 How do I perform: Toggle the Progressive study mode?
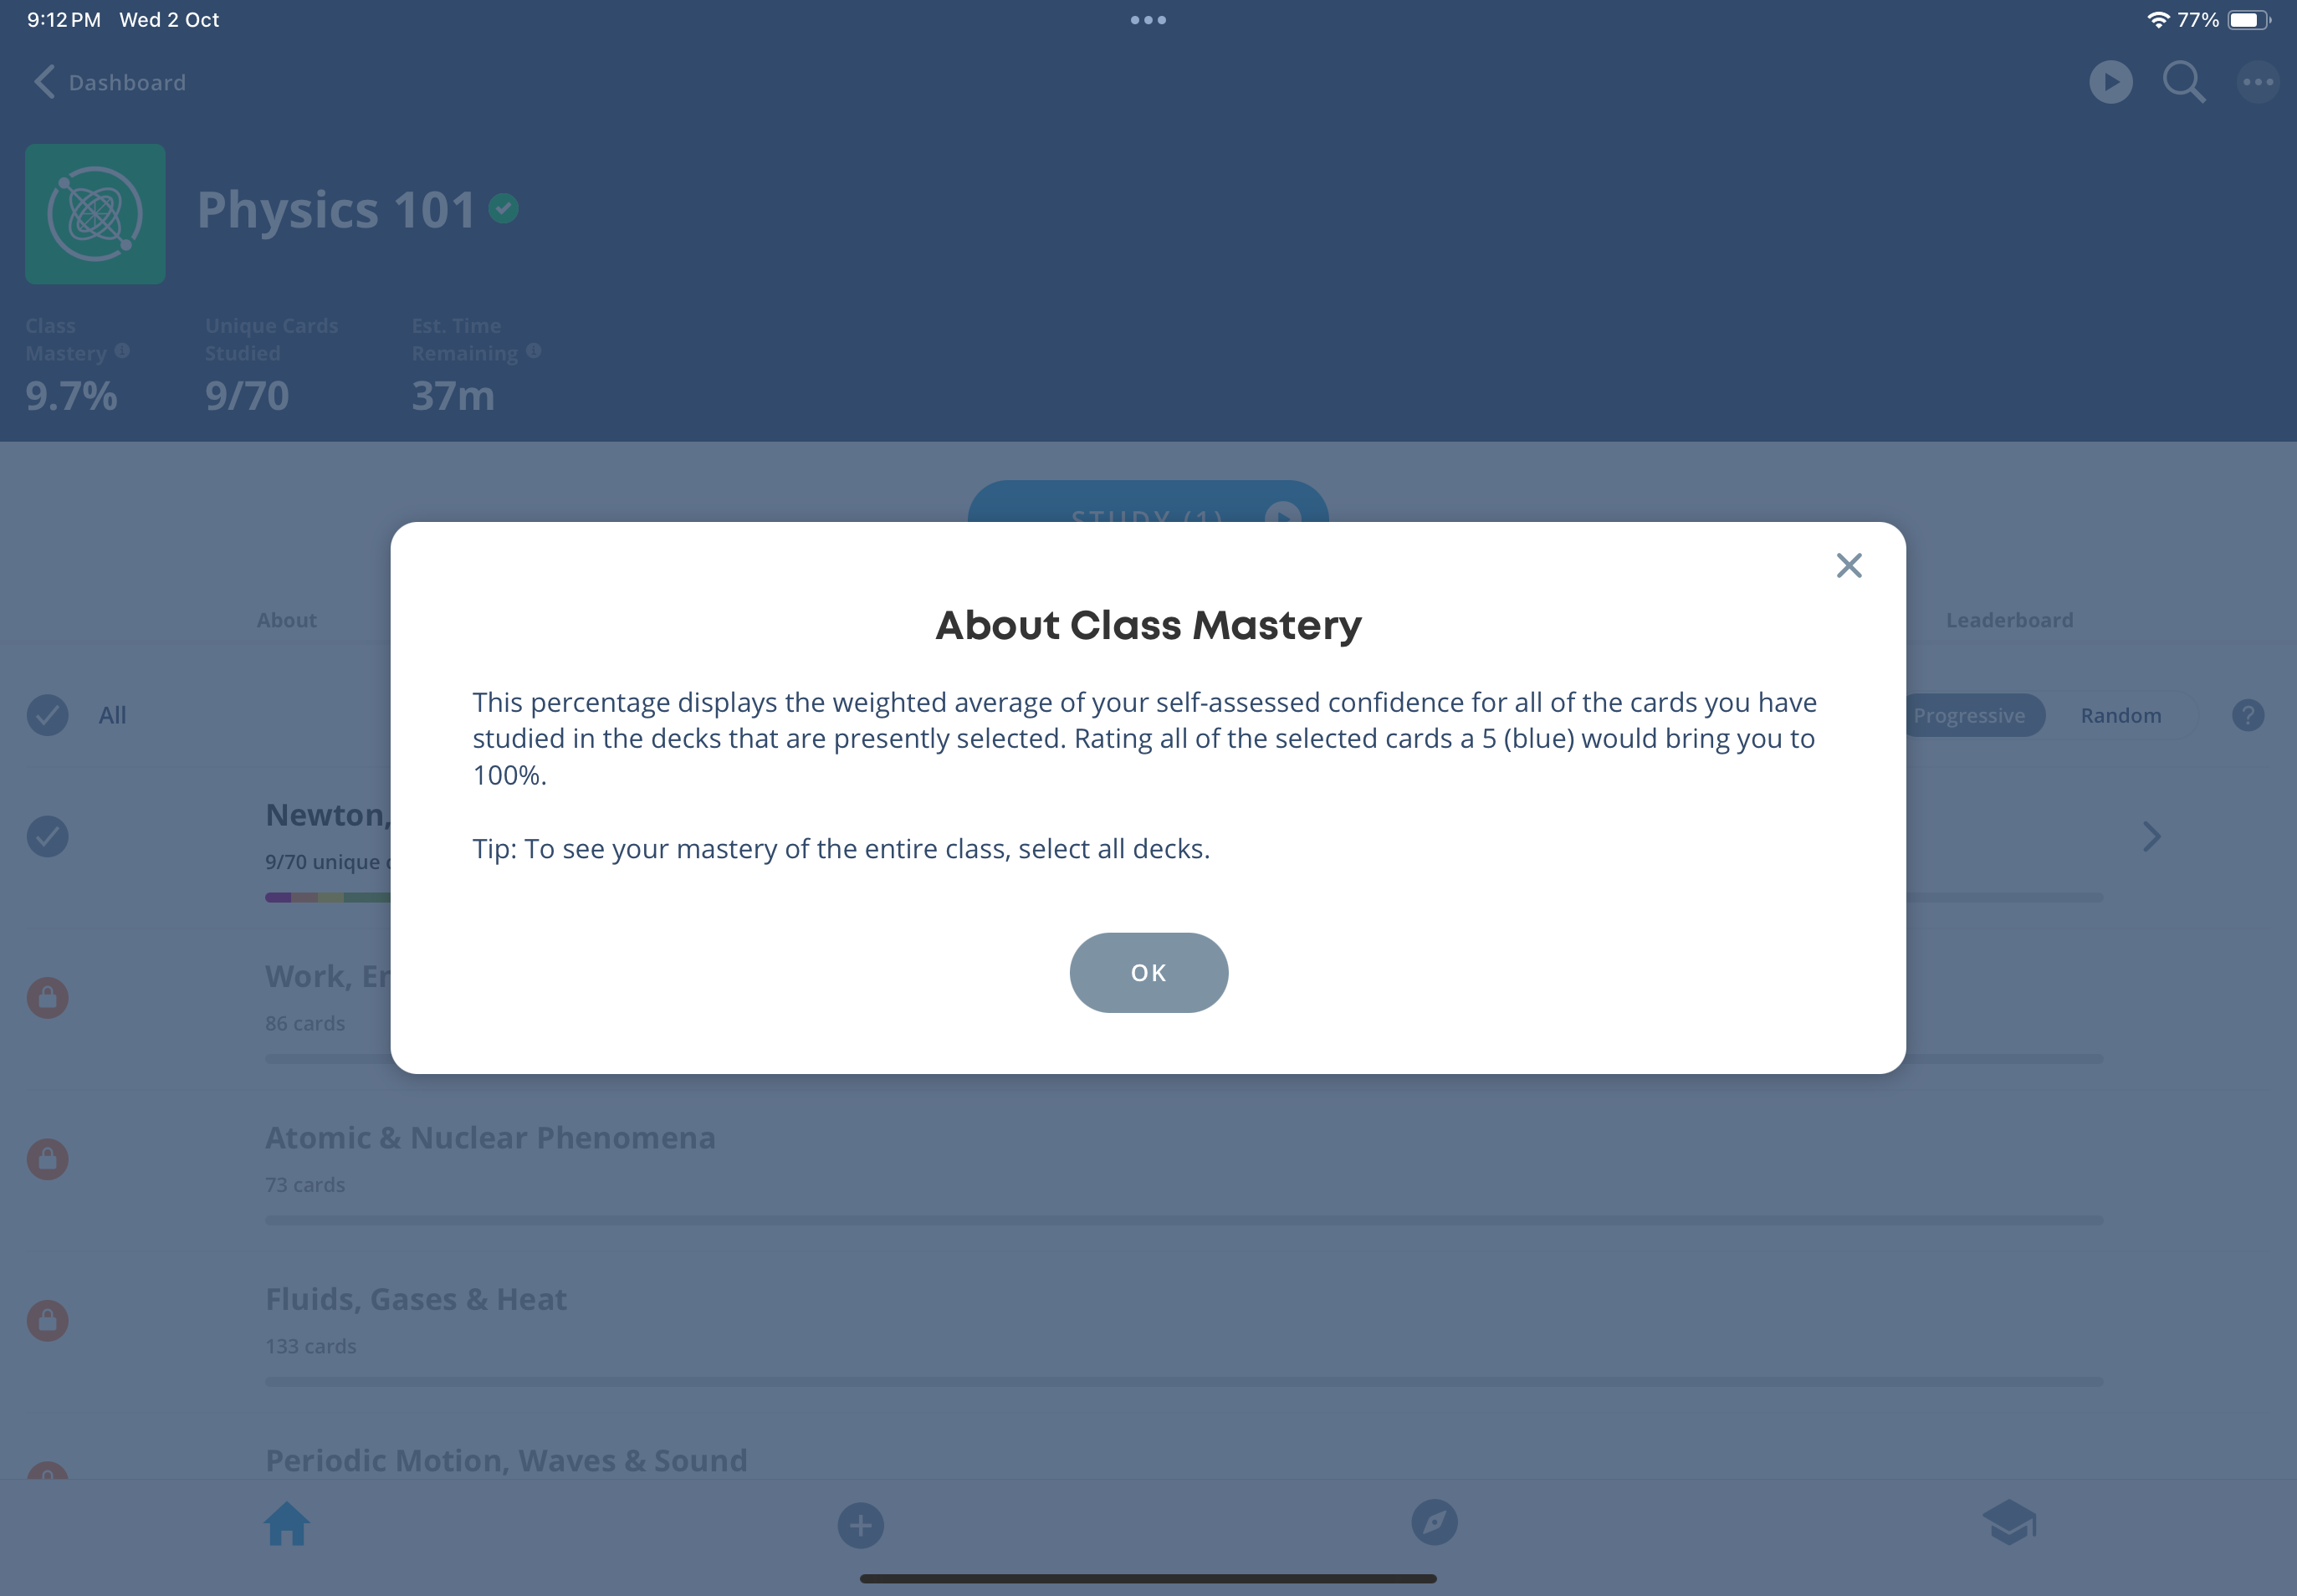(1969, 714)
